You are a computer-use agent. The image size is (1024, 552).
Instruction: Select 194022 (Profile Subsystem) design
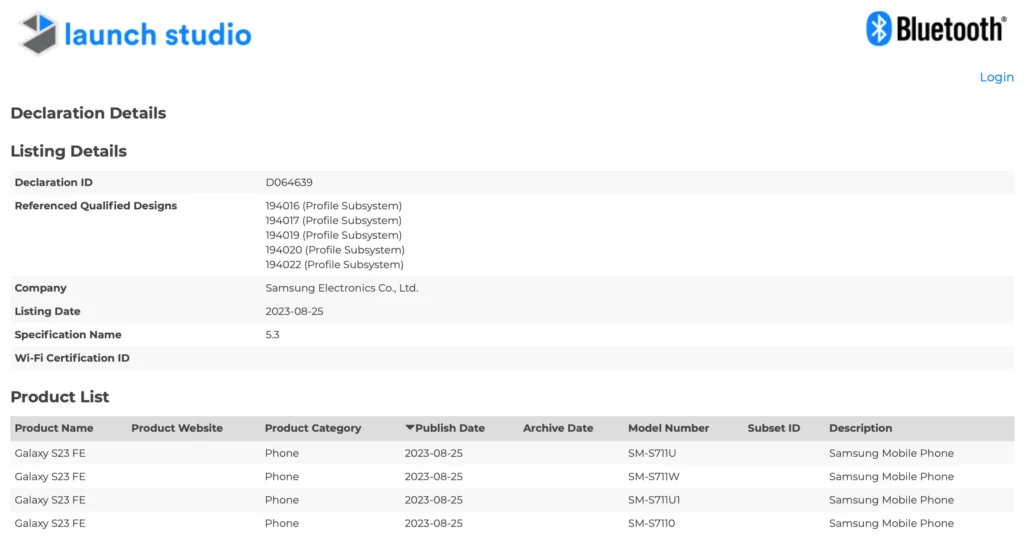point(334,265)
